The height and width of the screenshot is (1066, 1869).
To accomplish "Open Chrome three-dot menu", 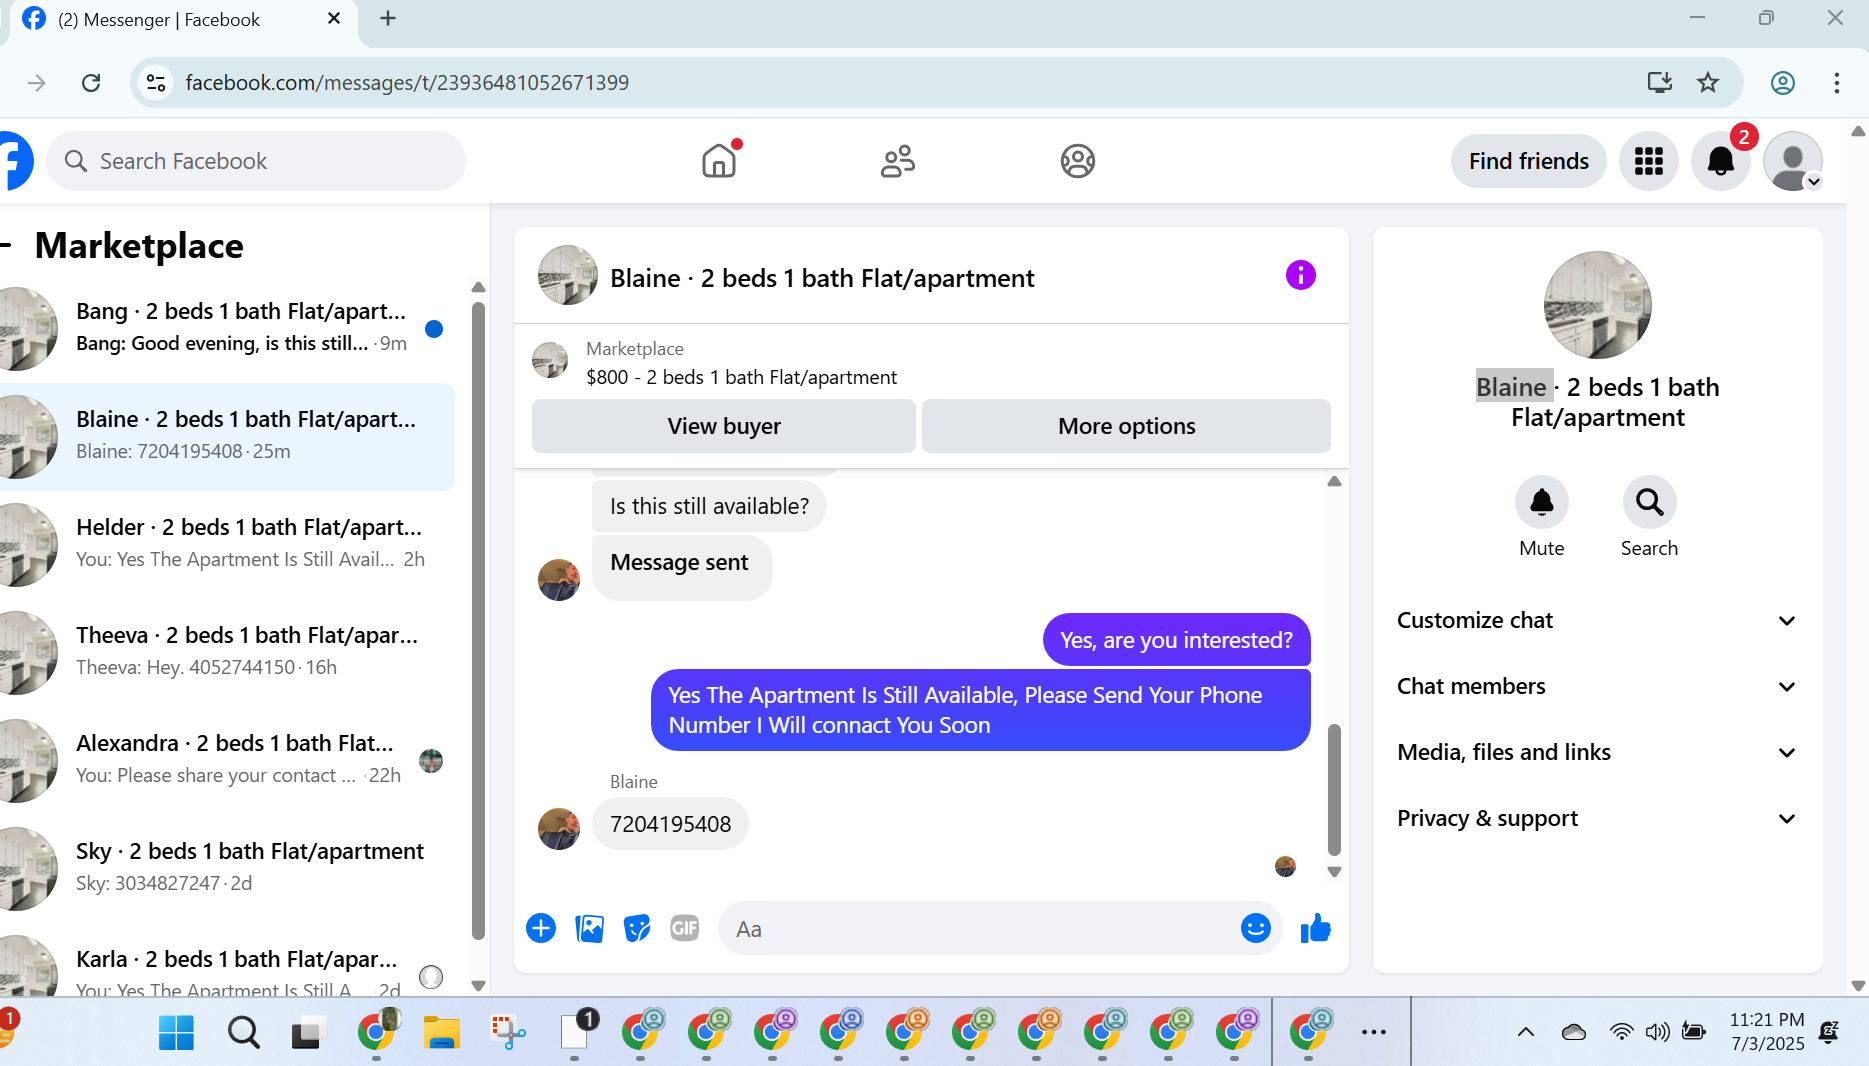I will click(x=1836, y=83).
